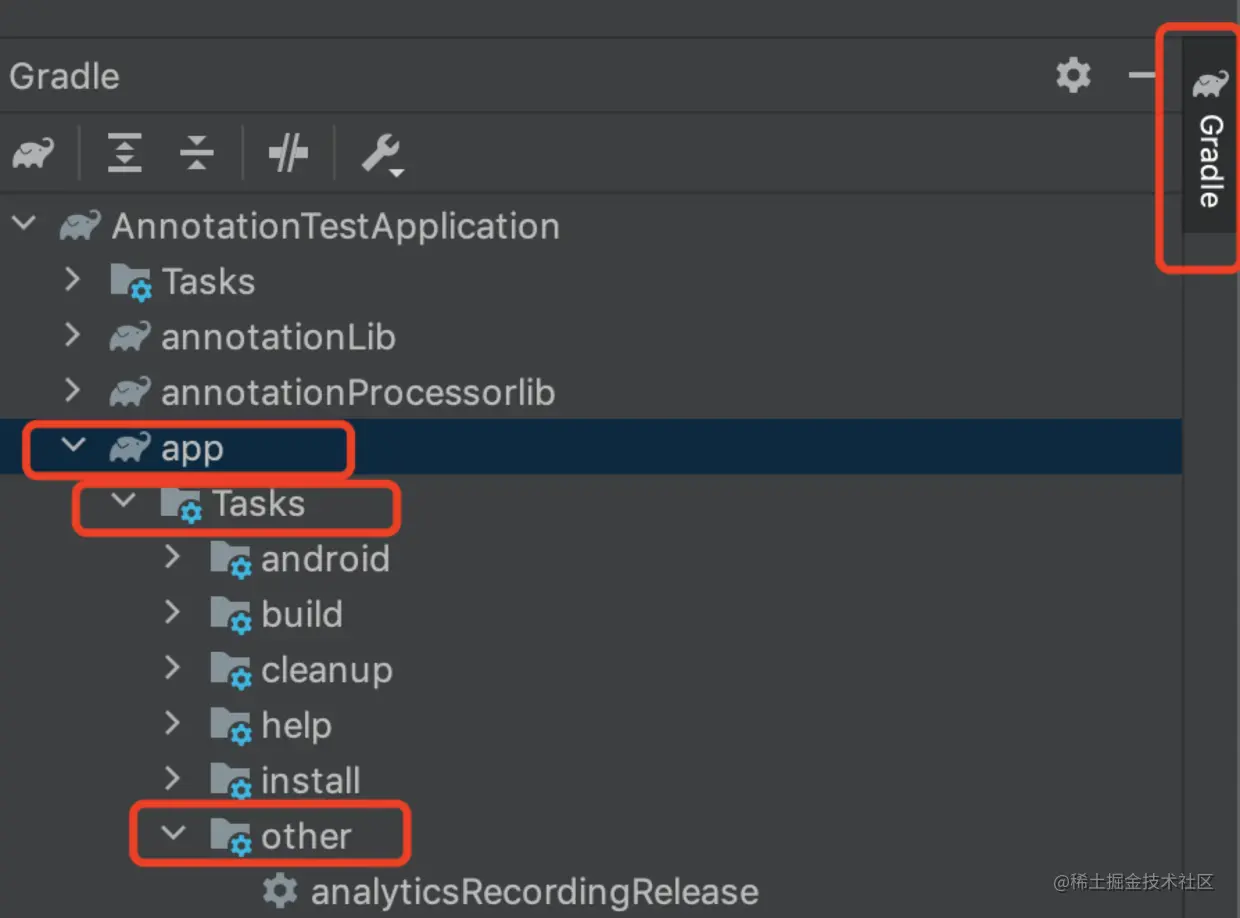Collapse the app module node
Screen dimensions: 1240x918
(x=73, y=446)
